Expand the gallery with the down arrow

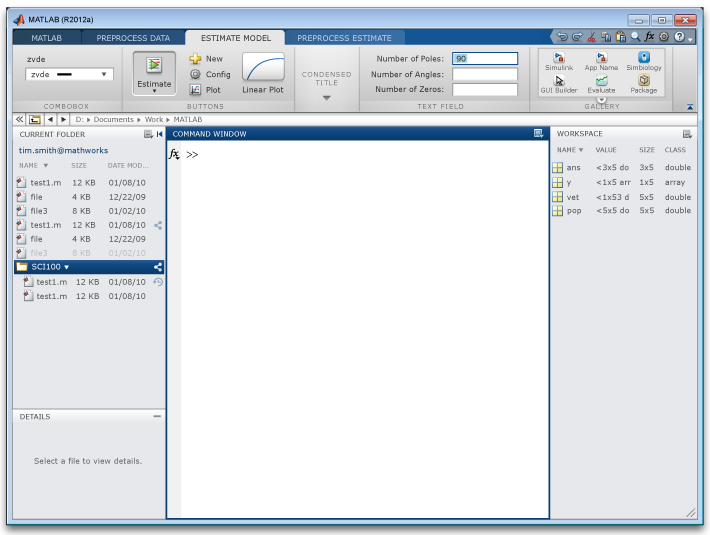(x=601, y=100)
